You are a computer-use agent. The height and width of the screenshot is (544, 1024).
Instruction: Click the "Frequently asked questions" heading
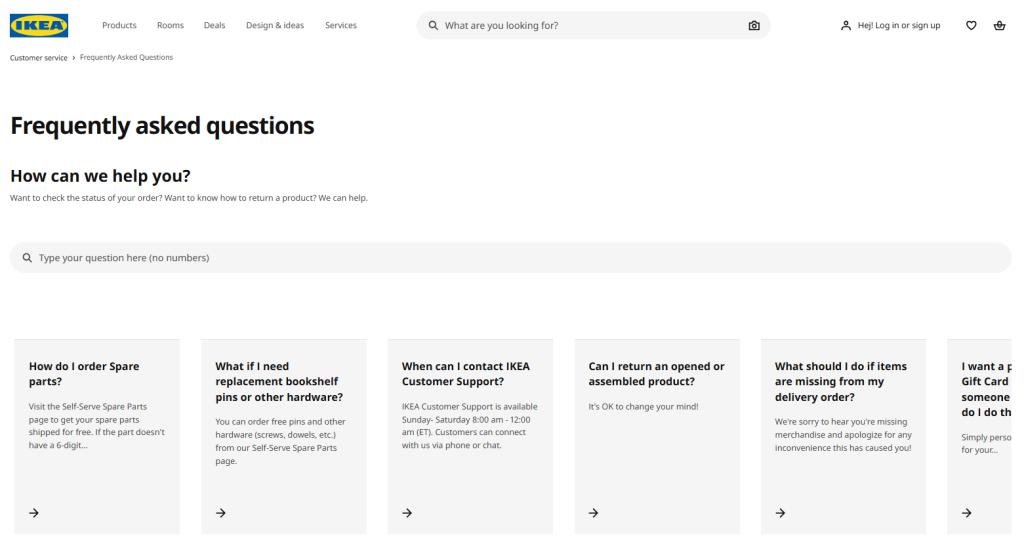click(162, 125)
